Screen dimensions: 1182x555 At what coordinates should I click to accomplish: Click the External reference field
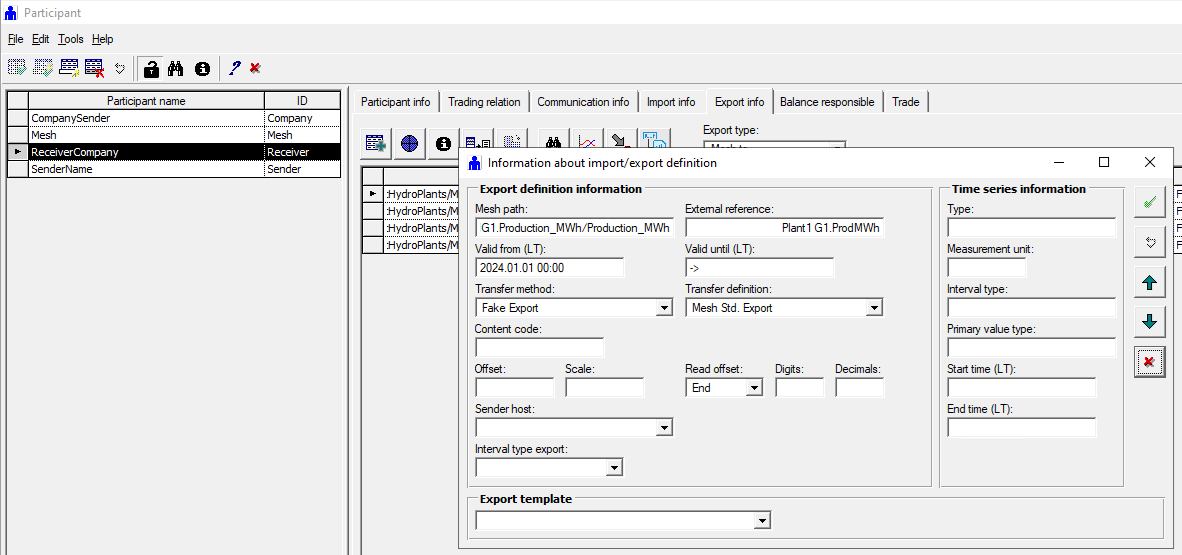click(x=785, y=228)
